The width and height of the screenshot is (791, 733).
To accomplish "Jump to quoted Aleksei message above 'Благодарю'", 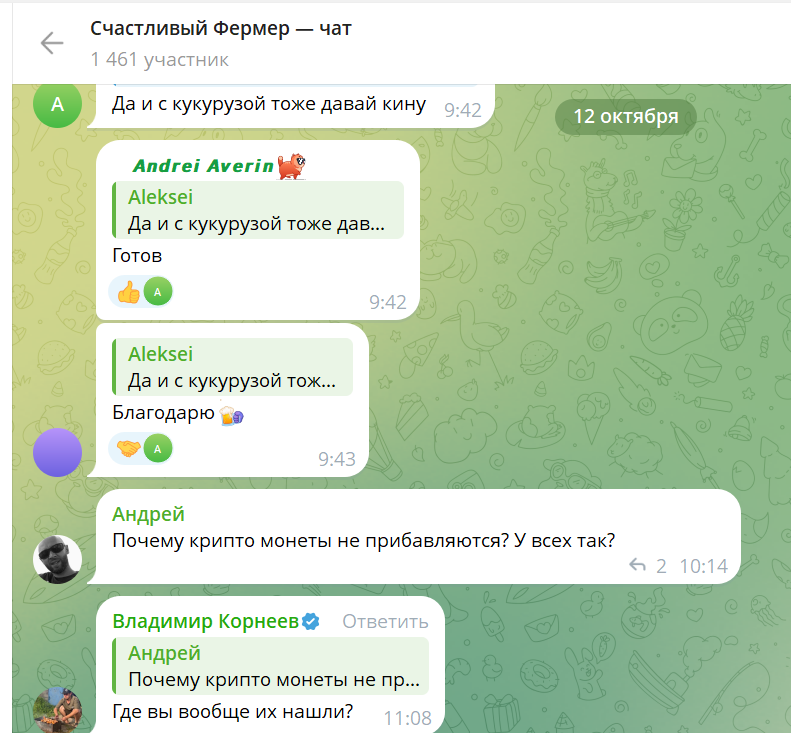I will tap(233, 367).
